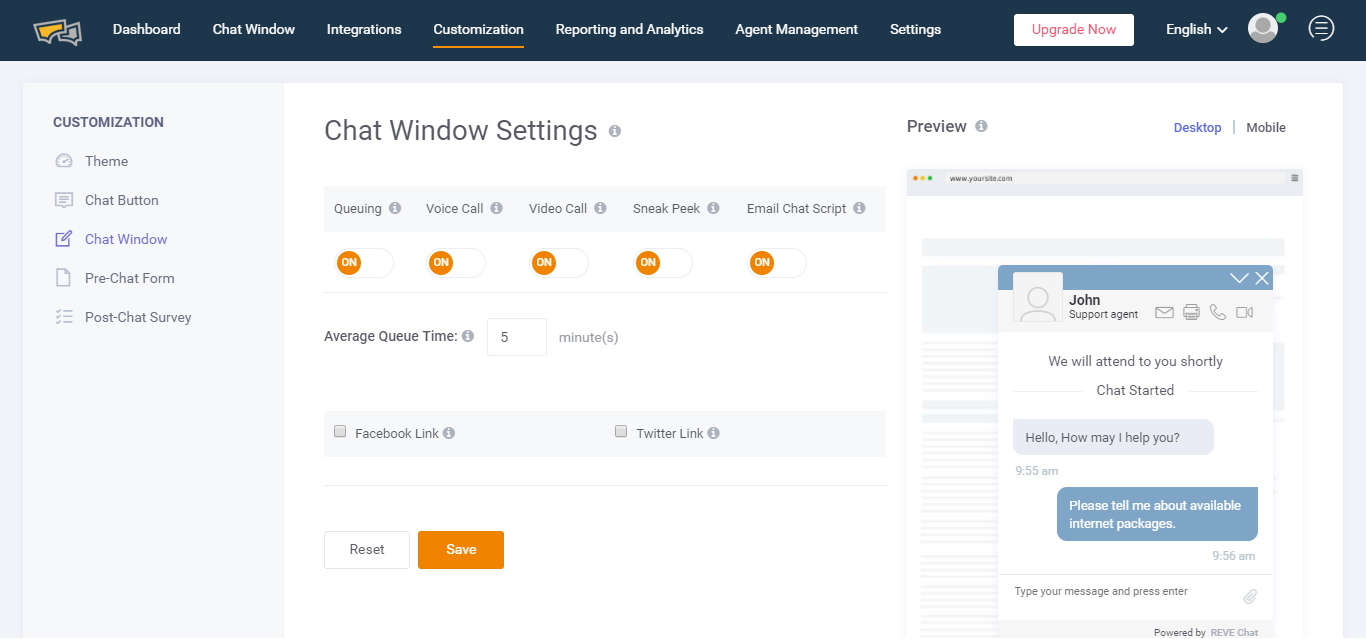Check the Twitter Link checkbox
This screenshot has width=1366, height=639.
621,432
